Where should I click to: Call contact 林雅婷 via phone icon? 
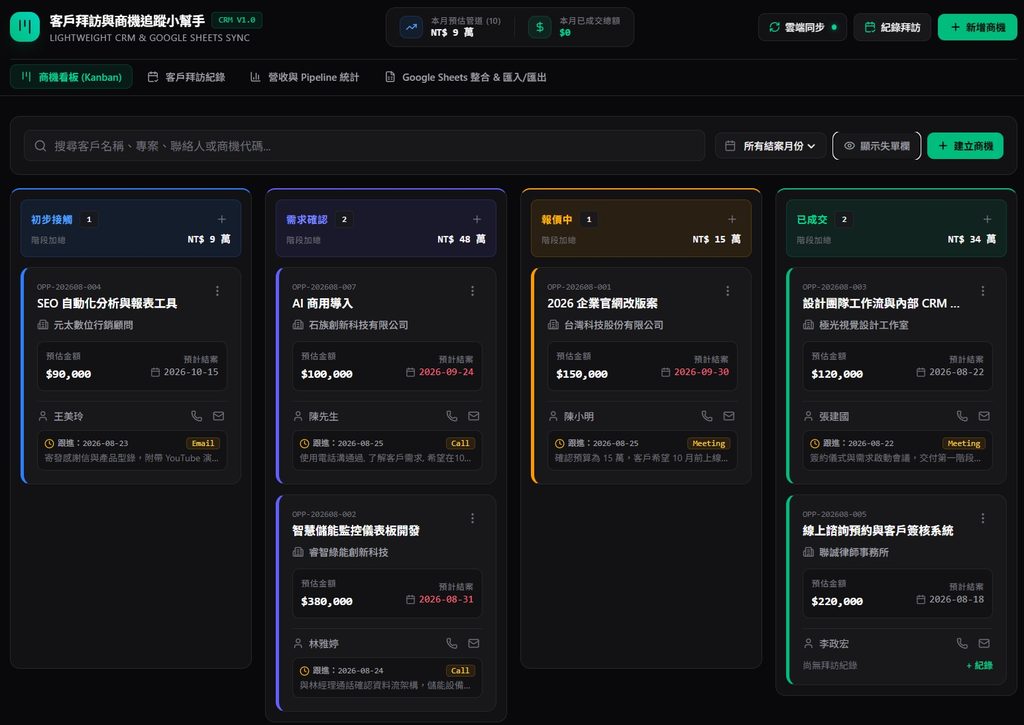coord(452,643)
